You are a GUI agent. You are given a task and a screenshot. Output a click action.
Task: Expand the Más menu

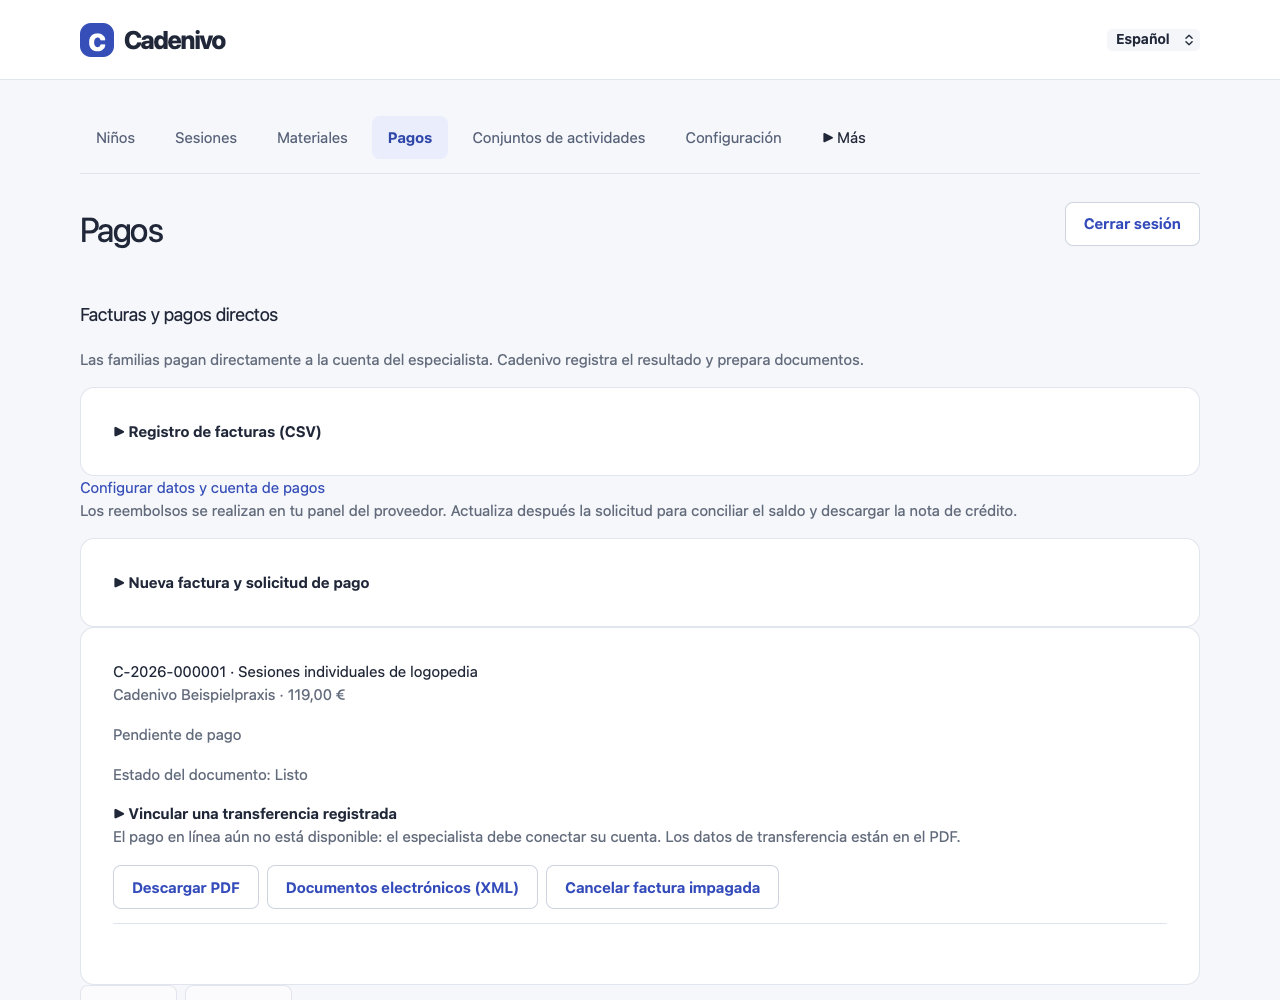[x=844, y=138]
